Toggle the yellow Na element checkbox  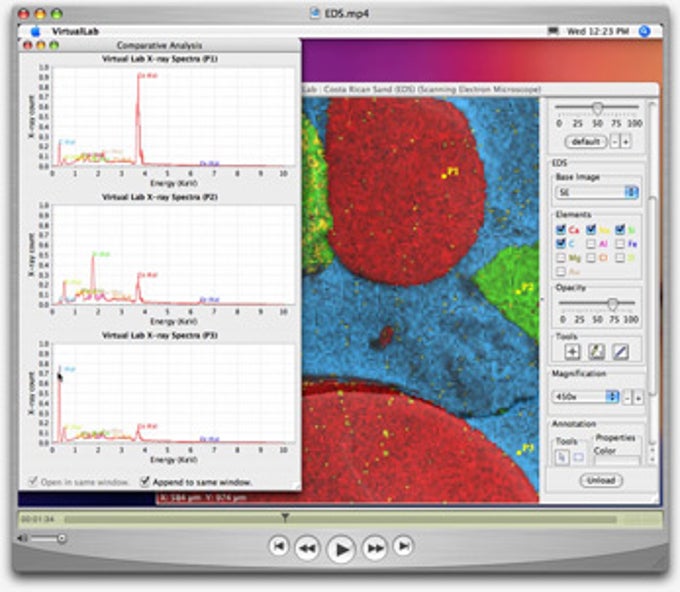[591, 229]
